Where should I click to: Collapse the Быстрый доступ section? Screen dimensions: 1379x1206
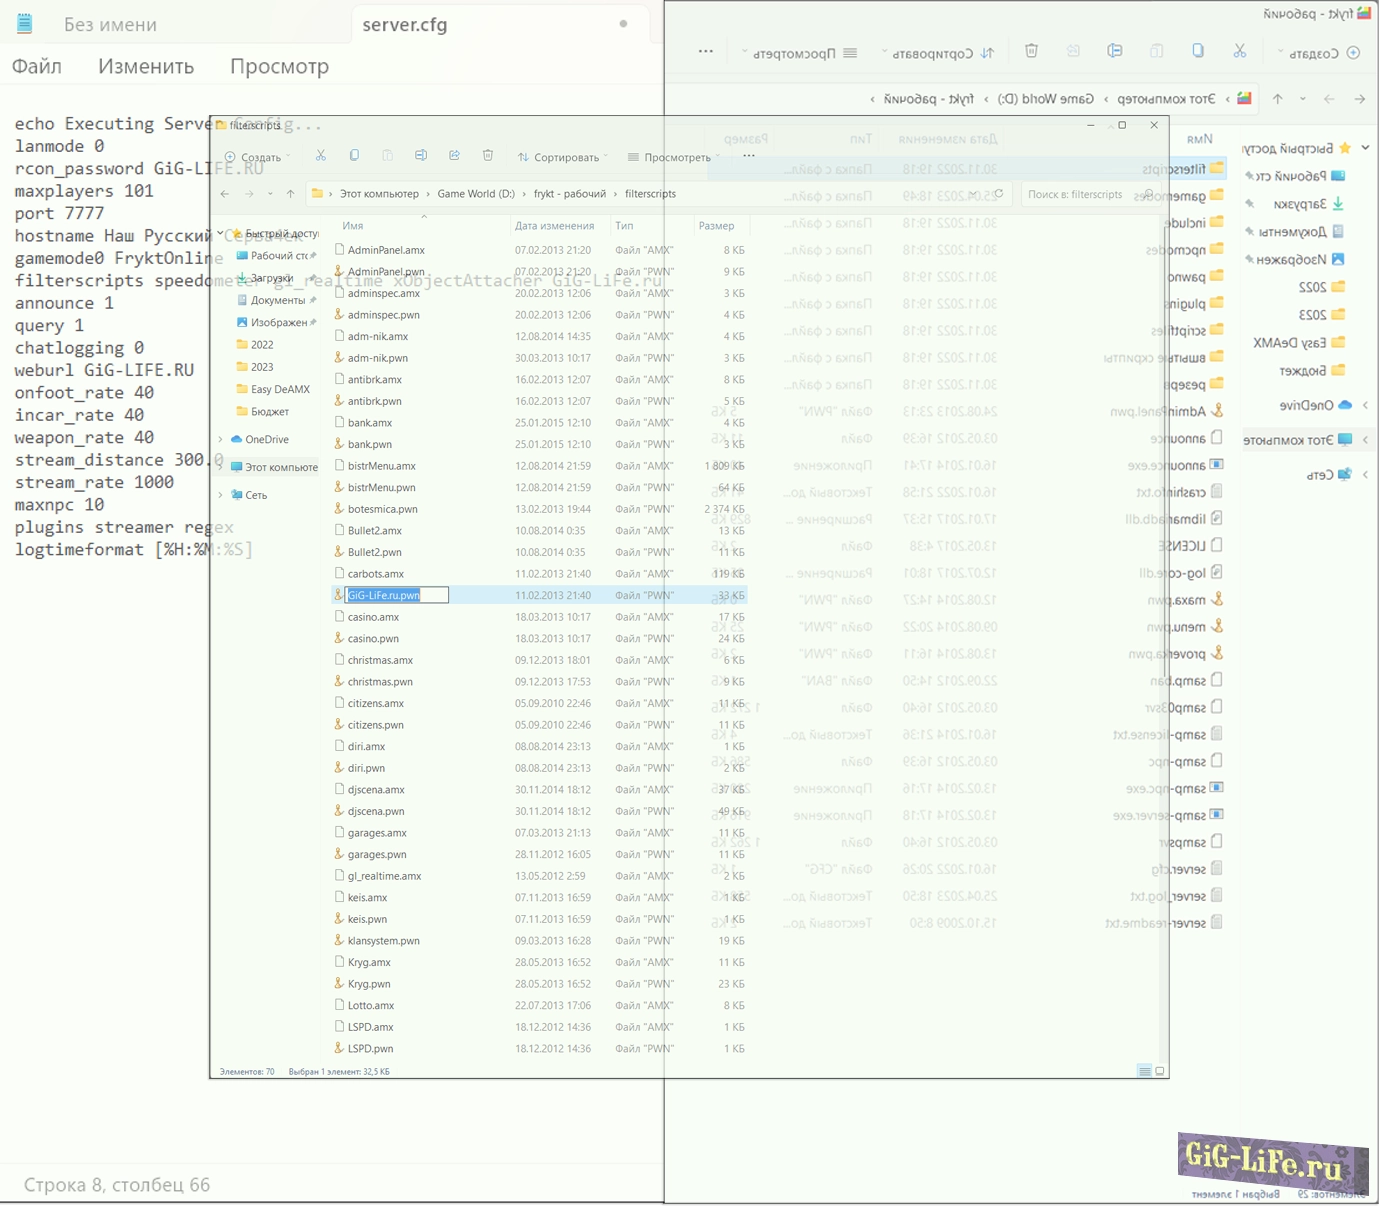220,234
